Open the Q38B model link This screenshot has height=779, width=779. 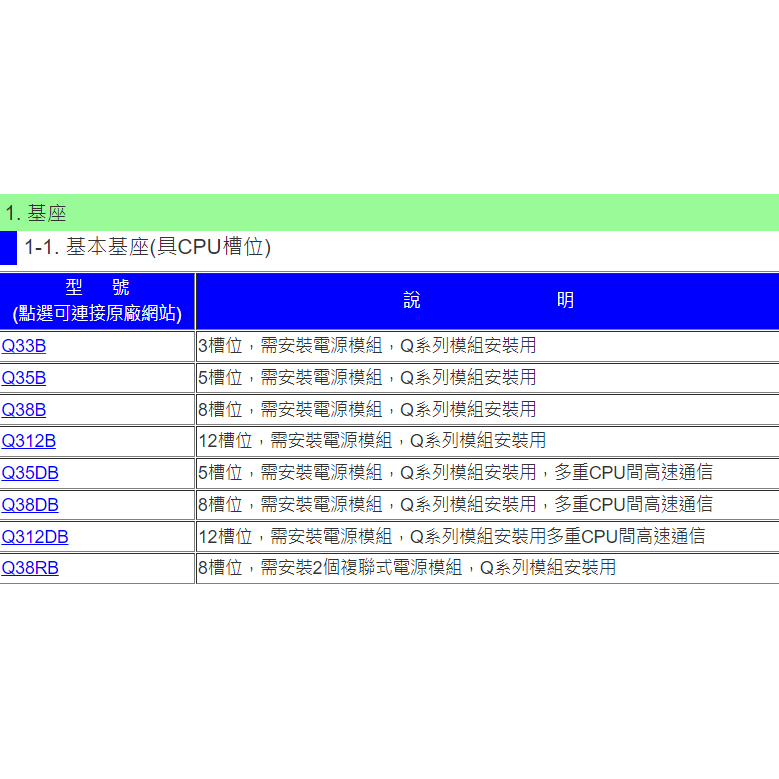[x=24, y=410]
